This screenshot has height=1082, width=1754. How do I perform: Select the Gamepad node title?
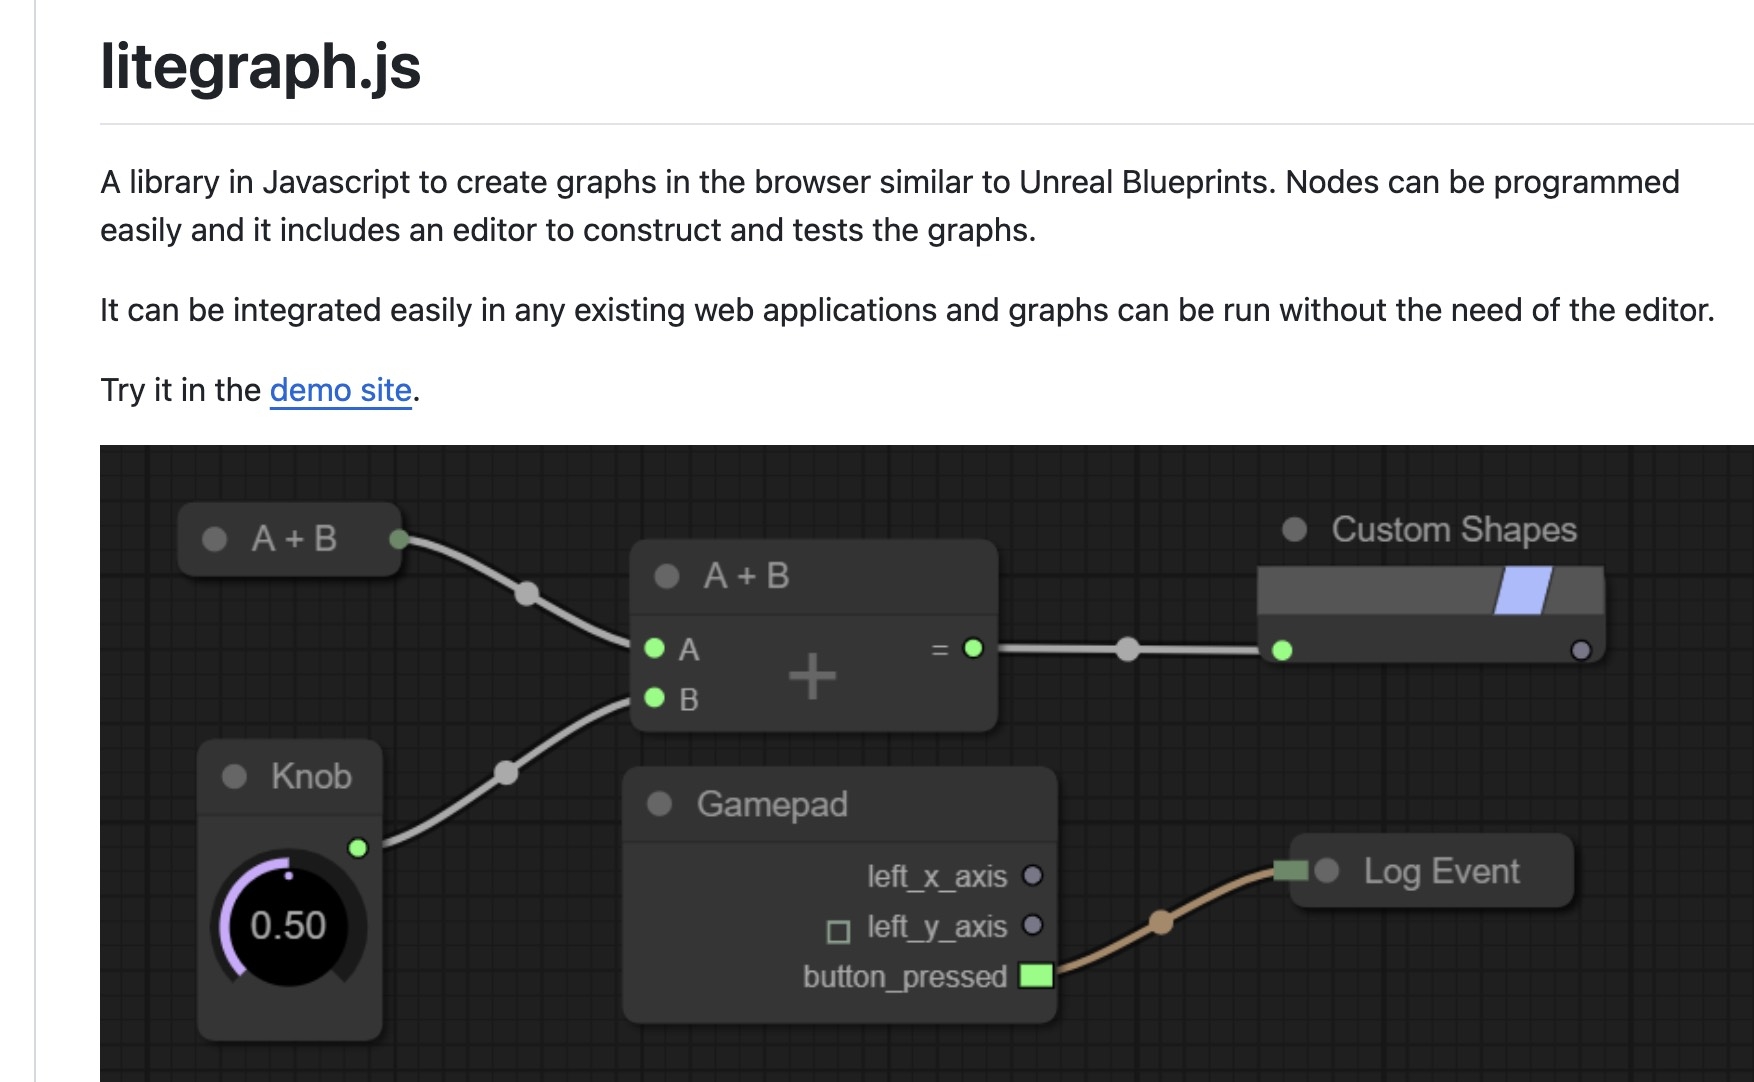pos(772,804)
